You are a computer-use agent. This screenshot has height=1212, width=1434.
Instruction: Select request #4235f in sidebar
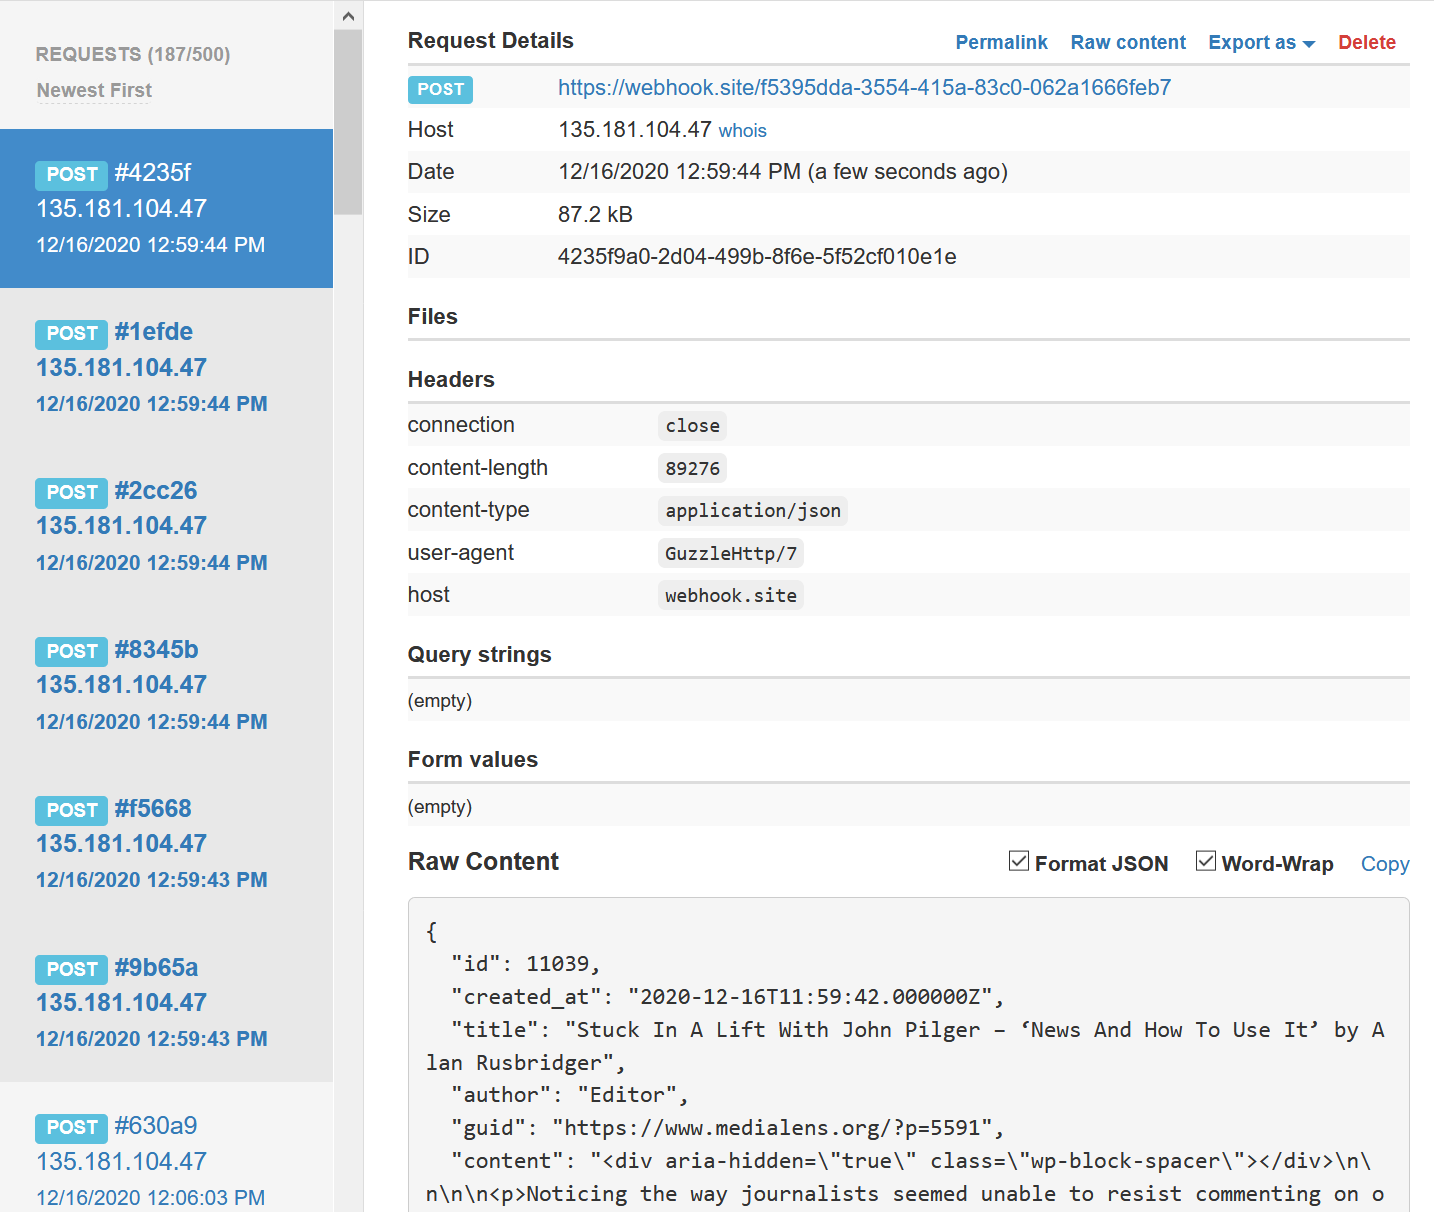166,208
